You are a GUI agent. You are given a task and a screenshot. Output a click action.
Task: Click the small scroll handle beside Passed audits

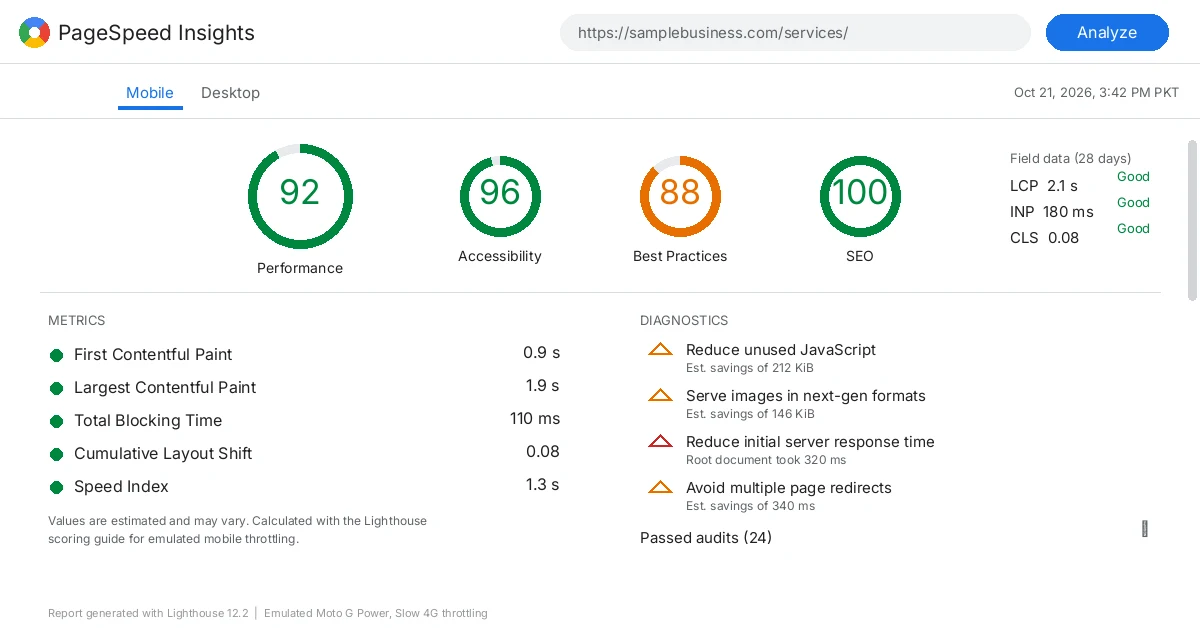[1145, 529]
